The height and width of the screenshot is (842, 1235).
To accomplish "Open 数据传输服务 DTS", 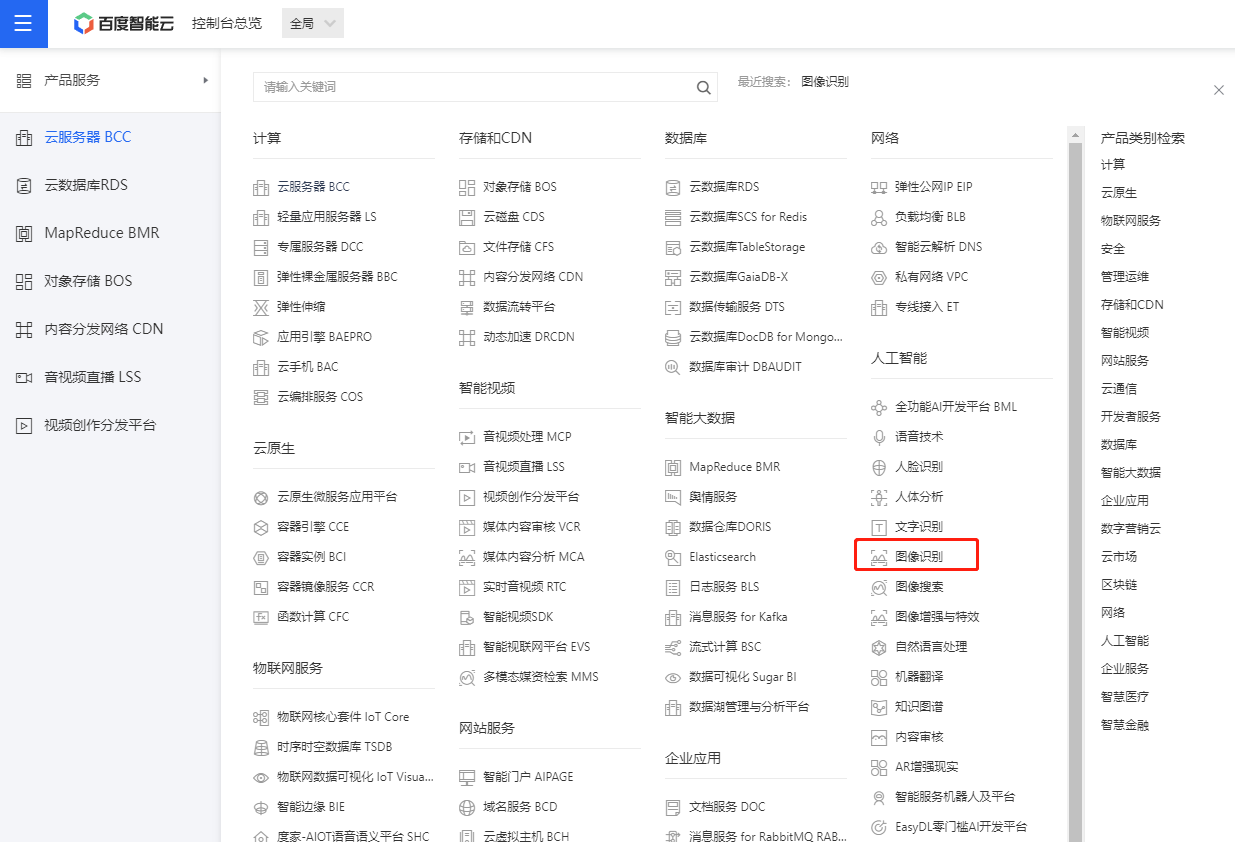I will coord(737,307).
